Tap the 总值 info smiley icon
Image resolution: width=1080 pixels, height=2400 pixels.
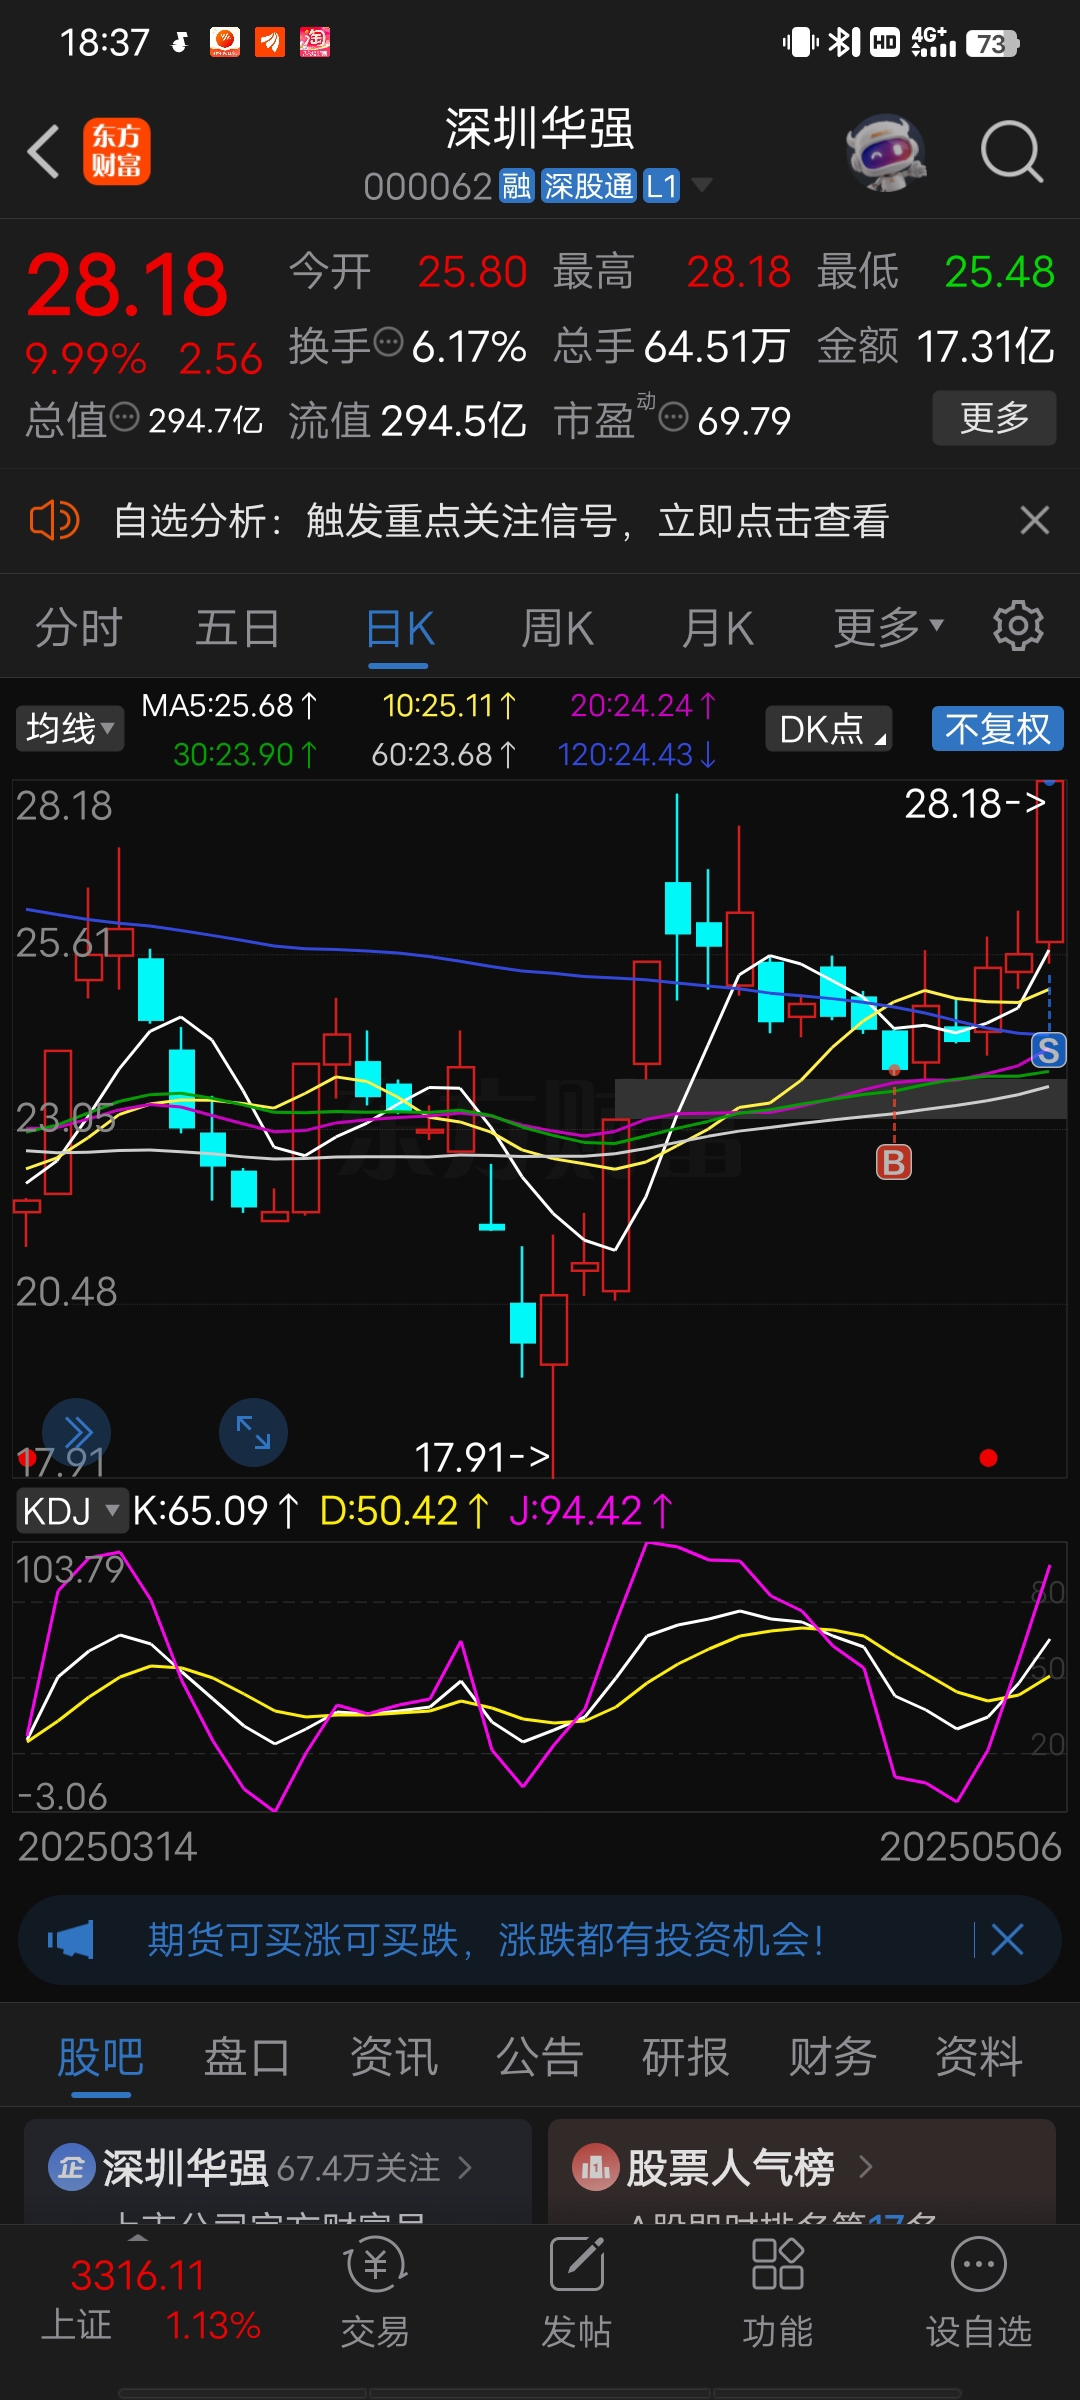click(124, 417)
